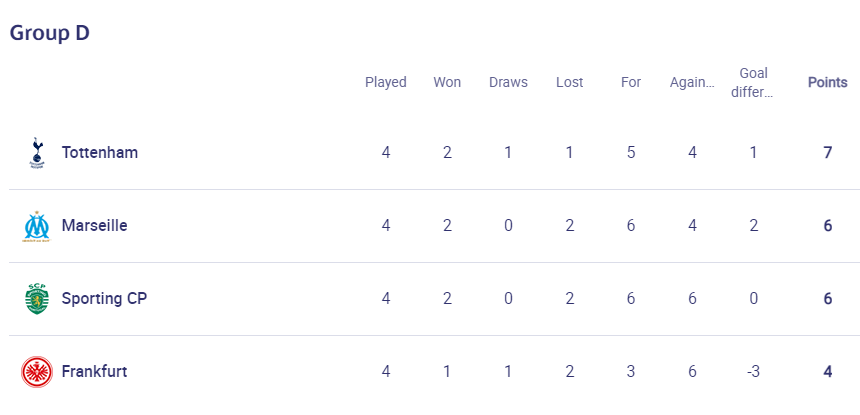
Task: Click the For column header
Action: pyautogui.click(x=631, y=82)
